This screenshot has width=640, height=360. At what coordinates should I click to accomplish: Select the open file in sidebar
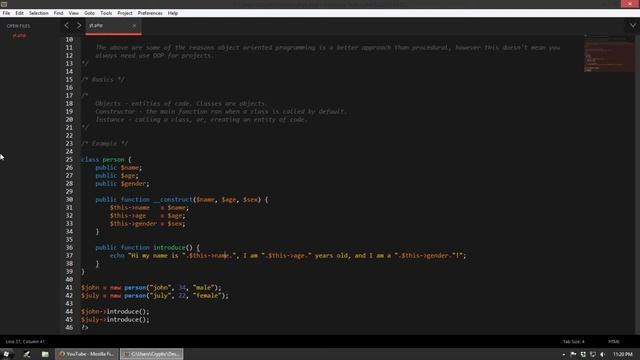pos(19,36)
